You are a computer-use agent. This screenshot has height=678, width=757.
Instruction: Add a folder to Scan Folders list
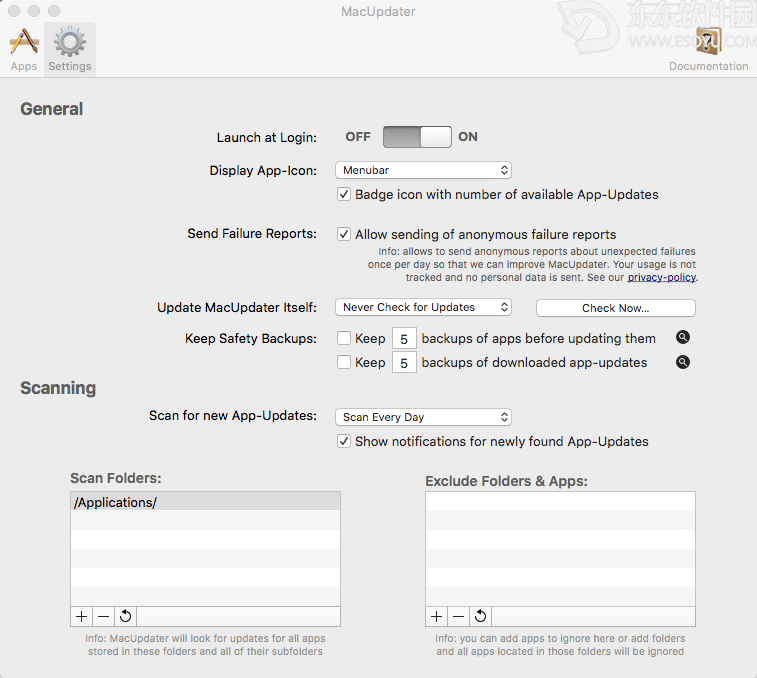coord(82,617)
